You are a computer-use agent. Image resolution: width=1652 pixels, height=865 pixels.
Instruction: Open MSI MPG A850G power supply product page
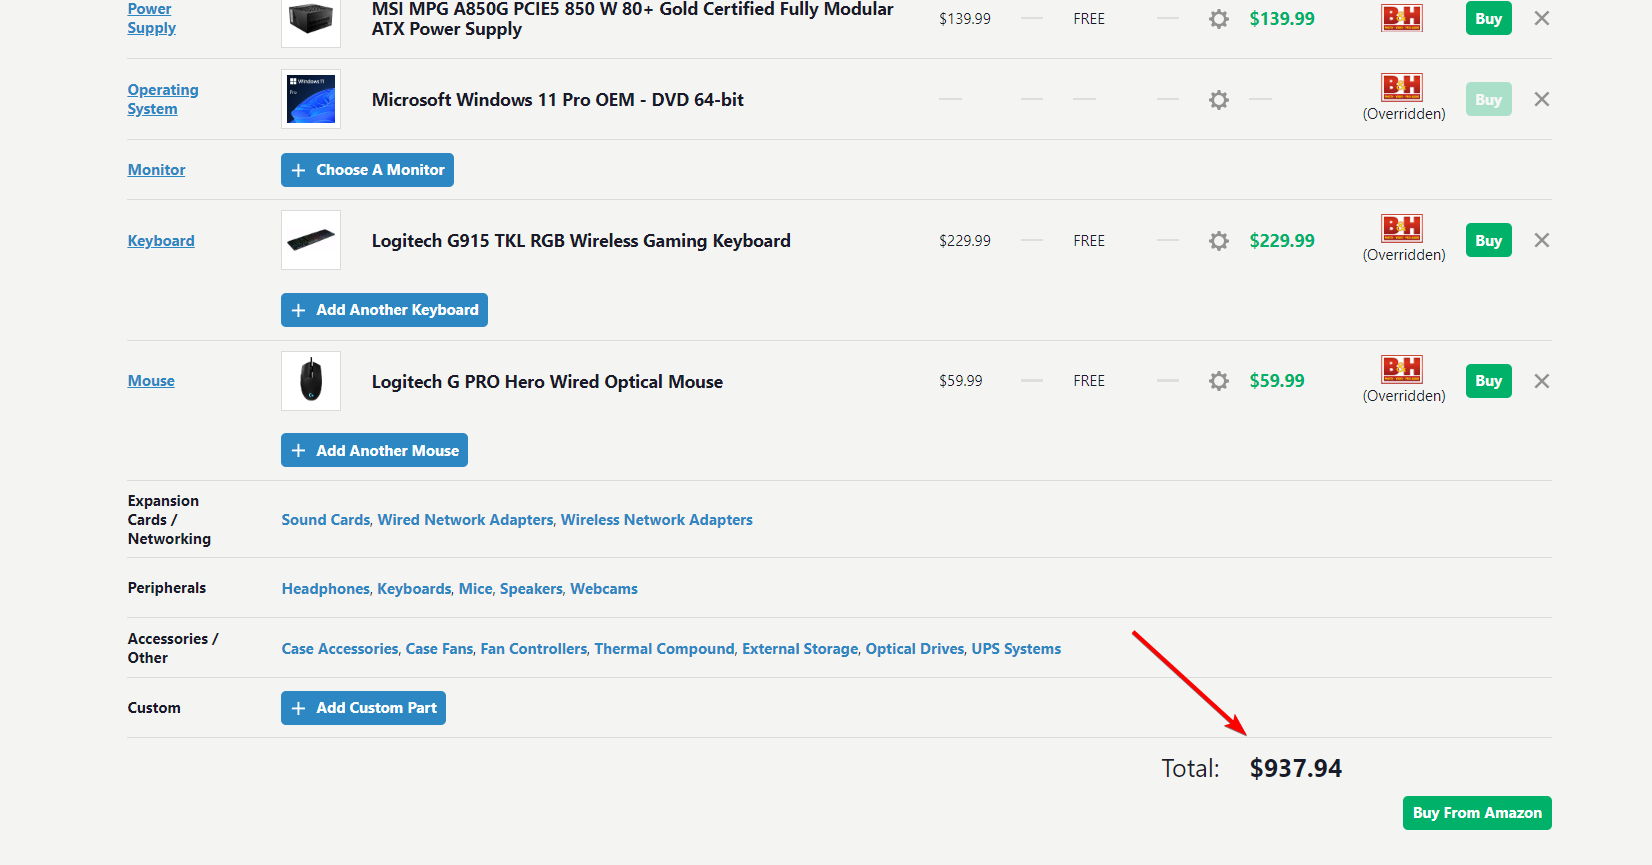tap(632, 19)
